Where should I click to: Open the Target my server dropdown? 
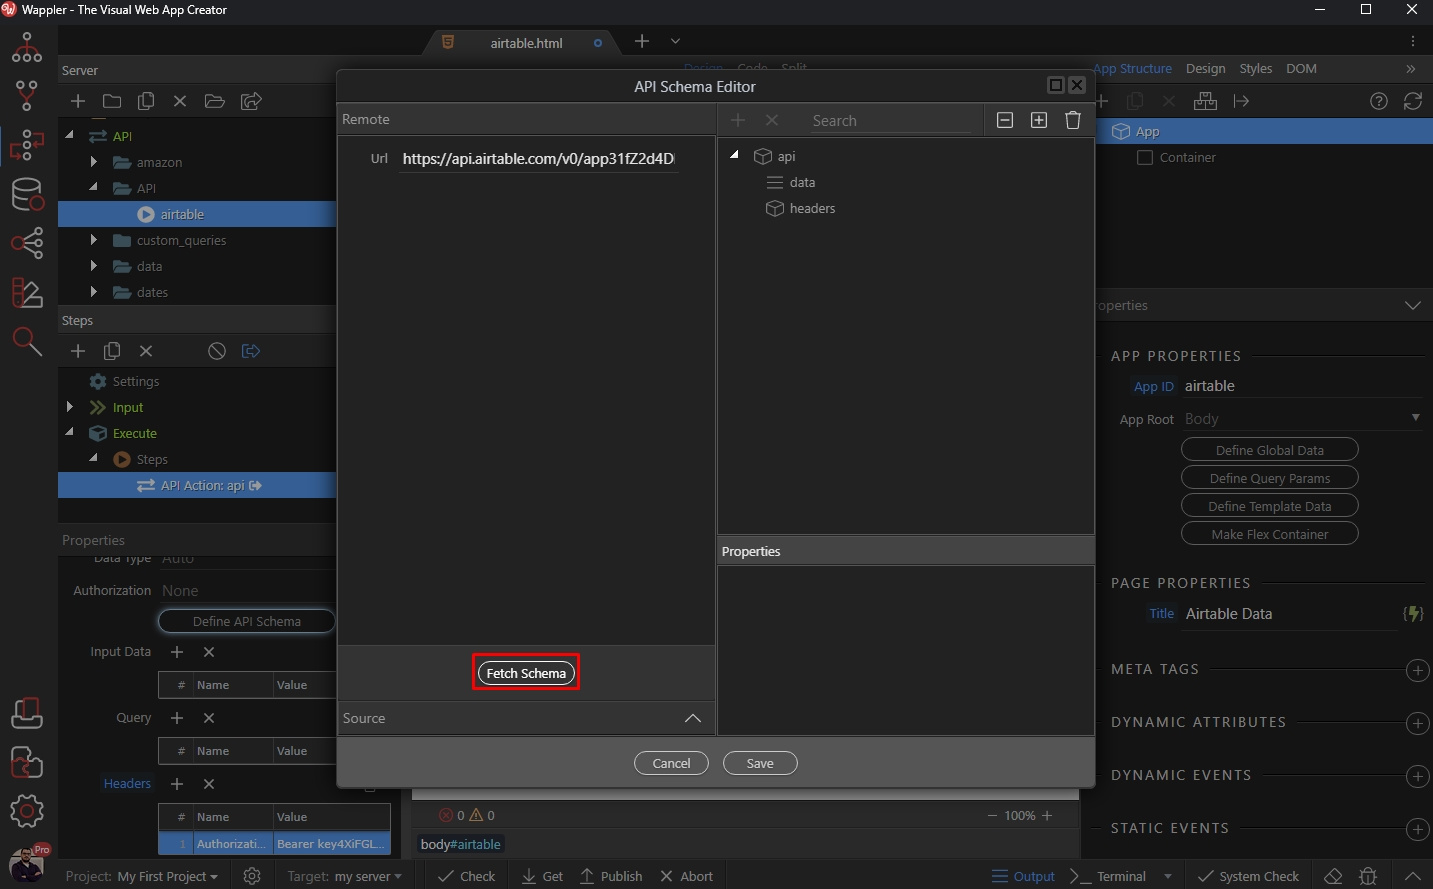(344, 876)
